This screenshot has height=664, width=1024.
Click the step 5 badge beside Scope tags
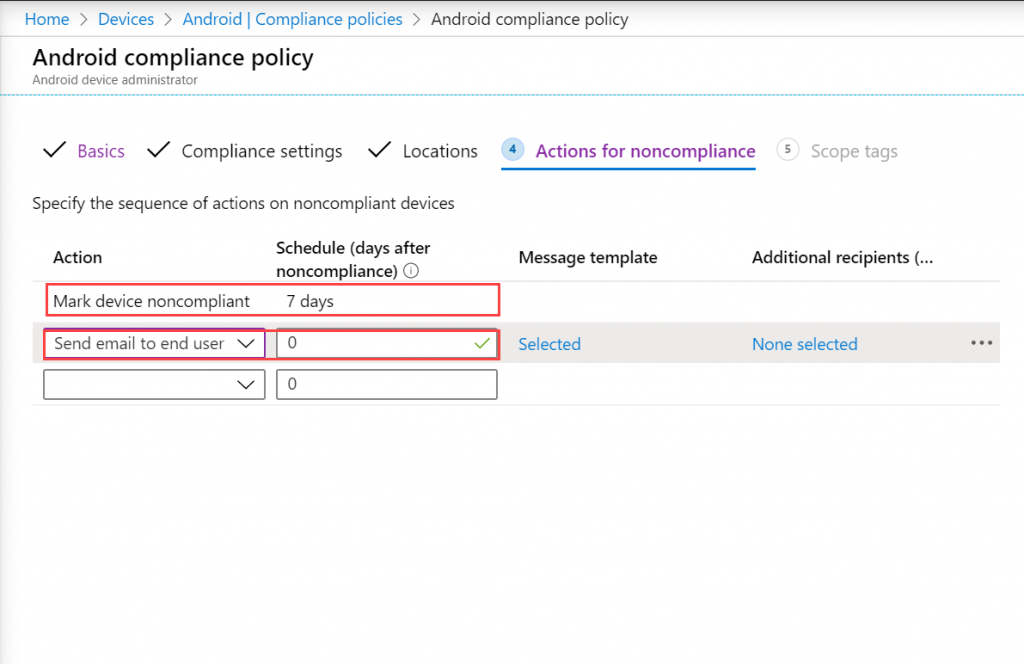pos(787,149)
